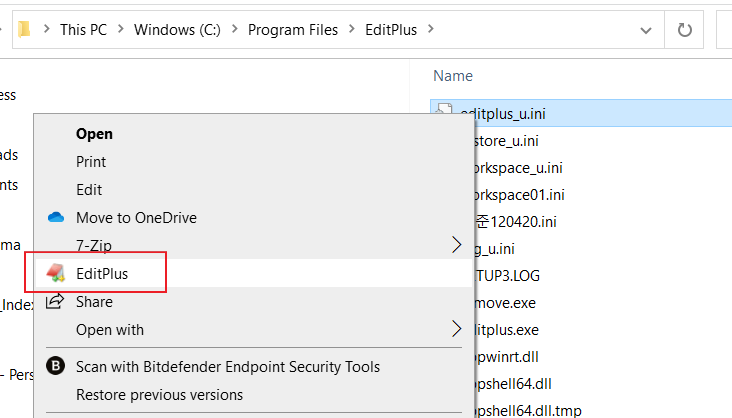Select the file ending g_u.ini
Screen dimensions: 732x418
pos(494,249)
